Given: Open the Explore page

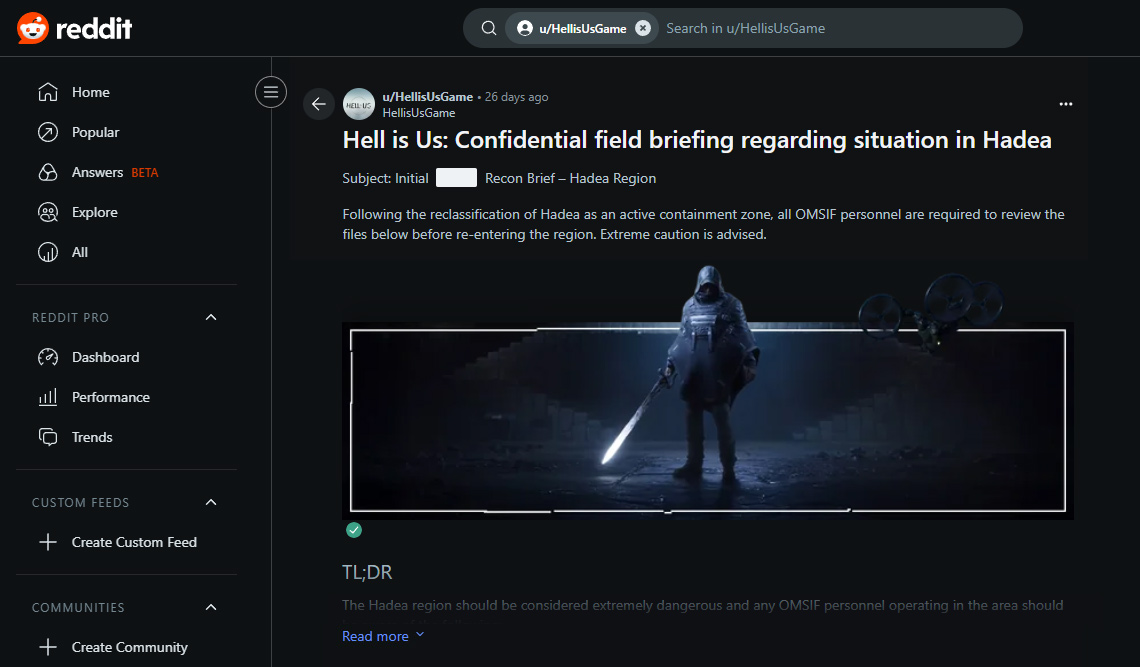Looking at the screenshot, I should (95, 212).
